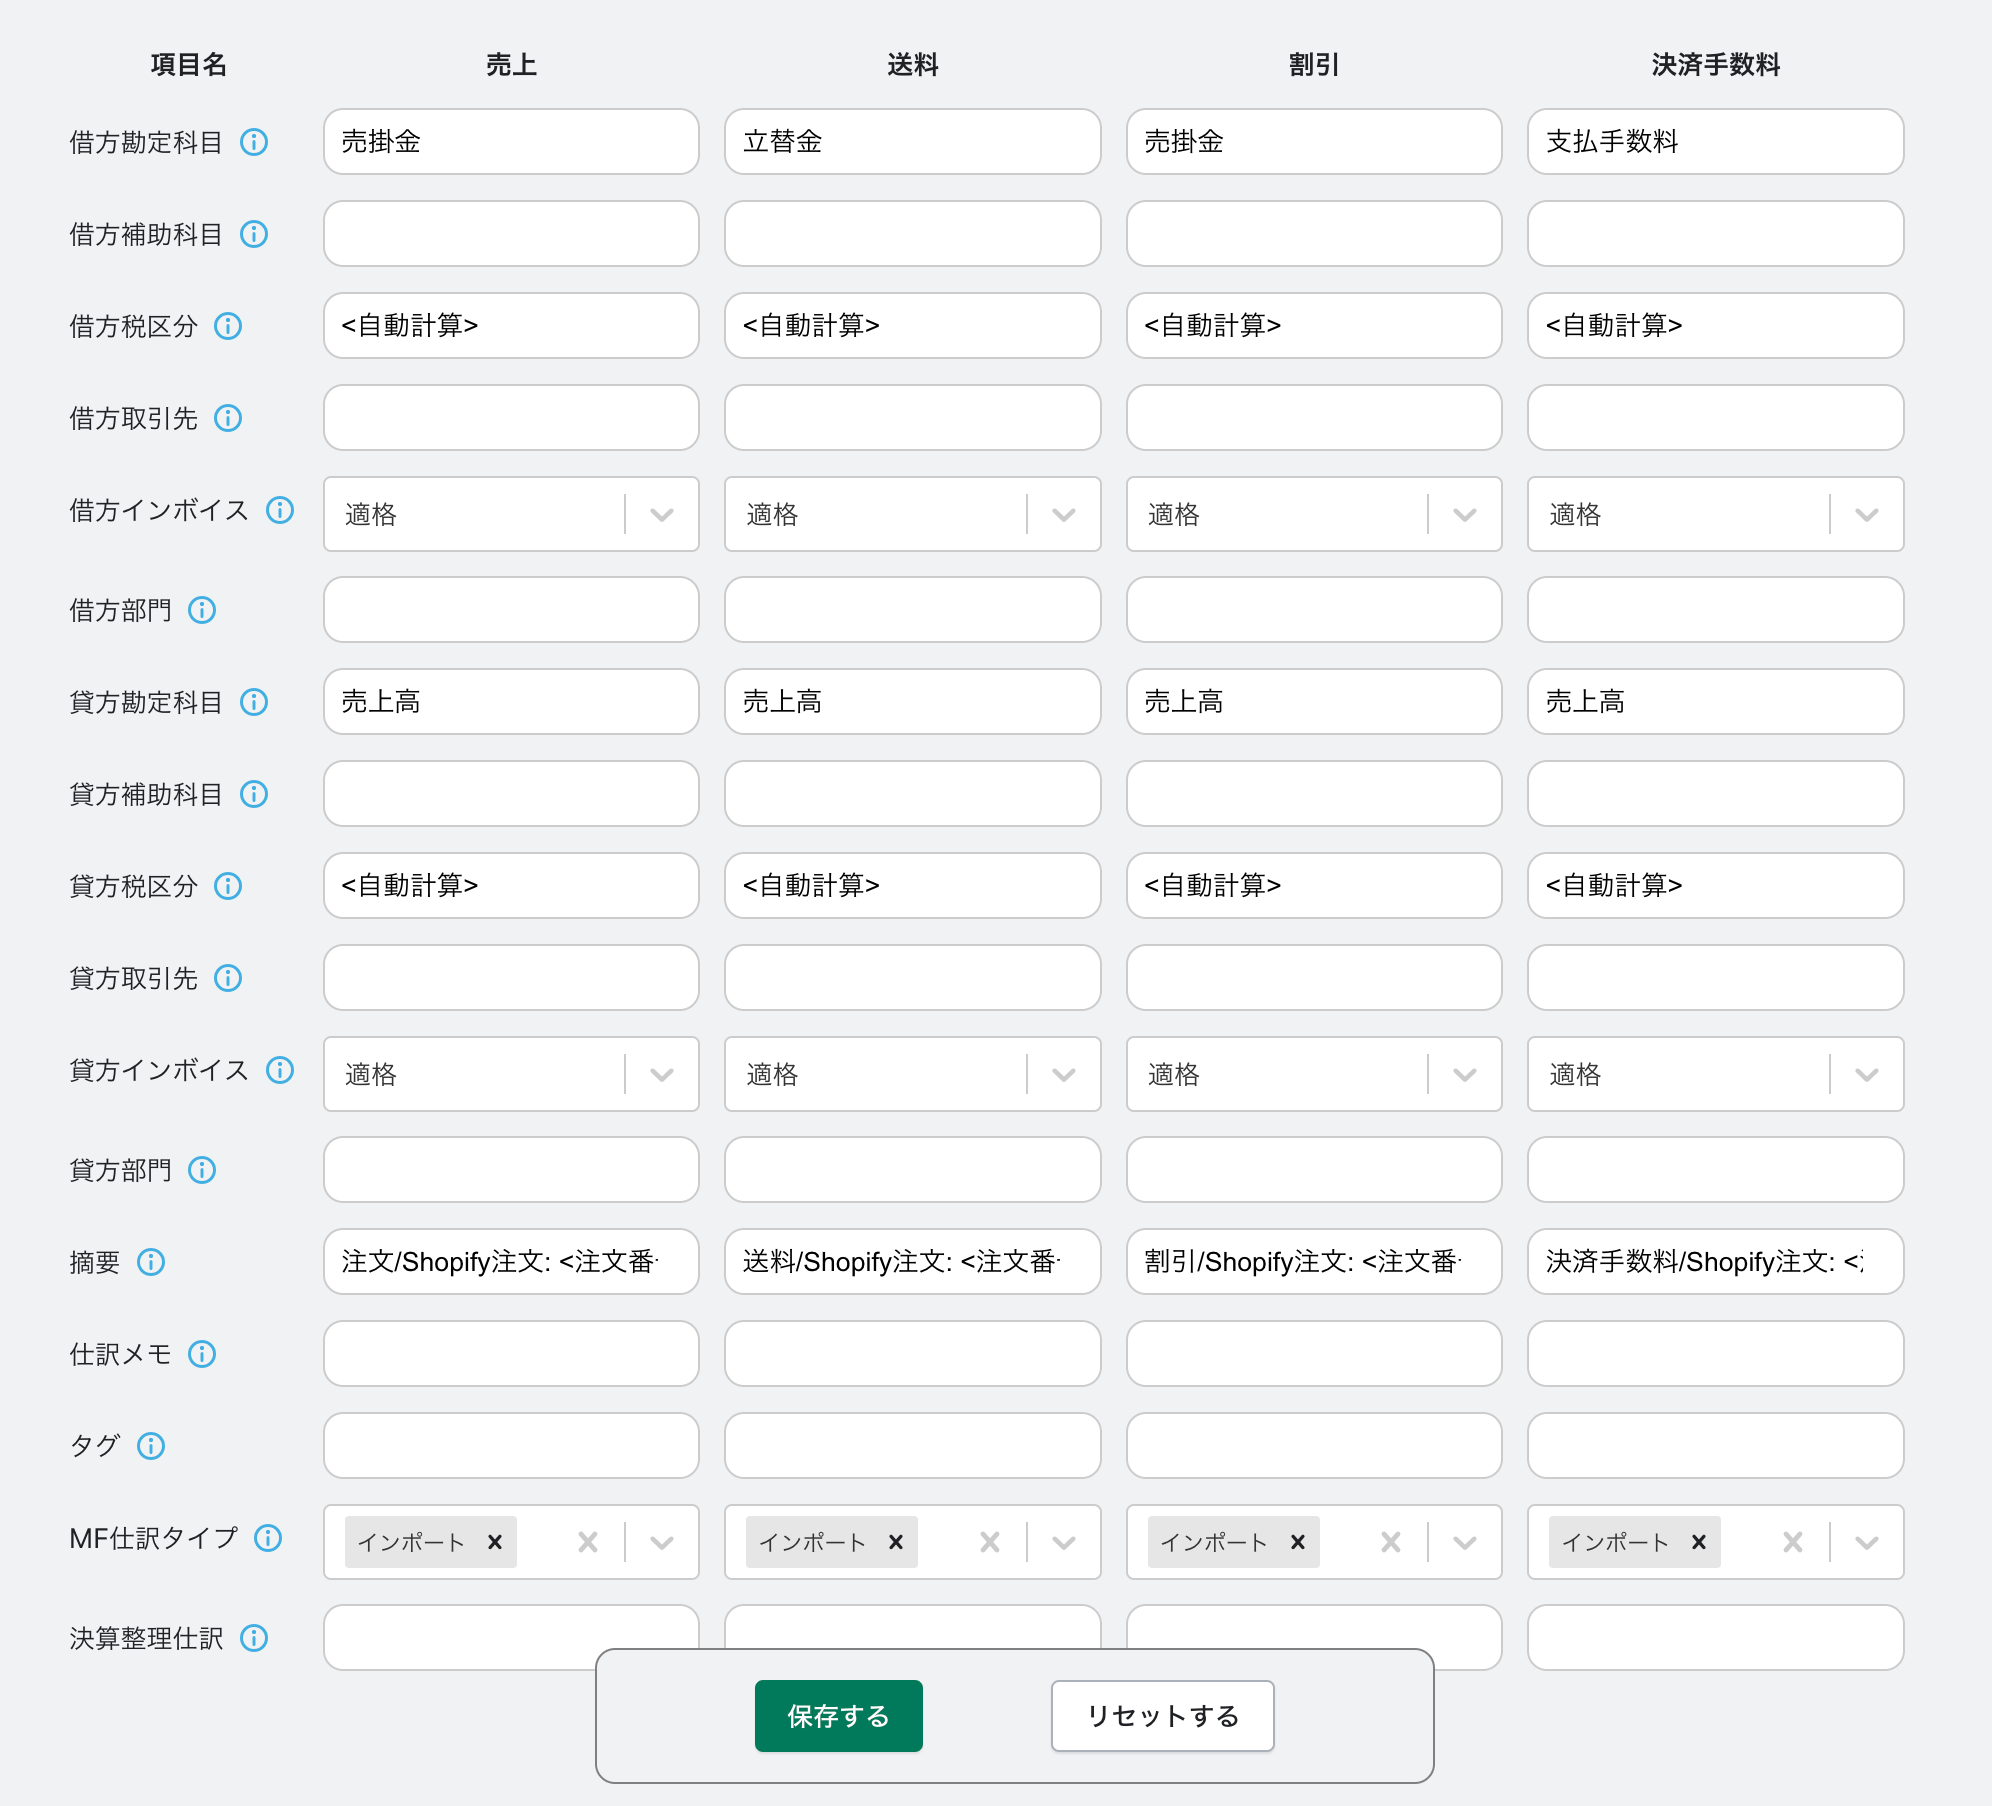Click the empty 貸方補助科目 field under 割引

[x=1313, y=794]
